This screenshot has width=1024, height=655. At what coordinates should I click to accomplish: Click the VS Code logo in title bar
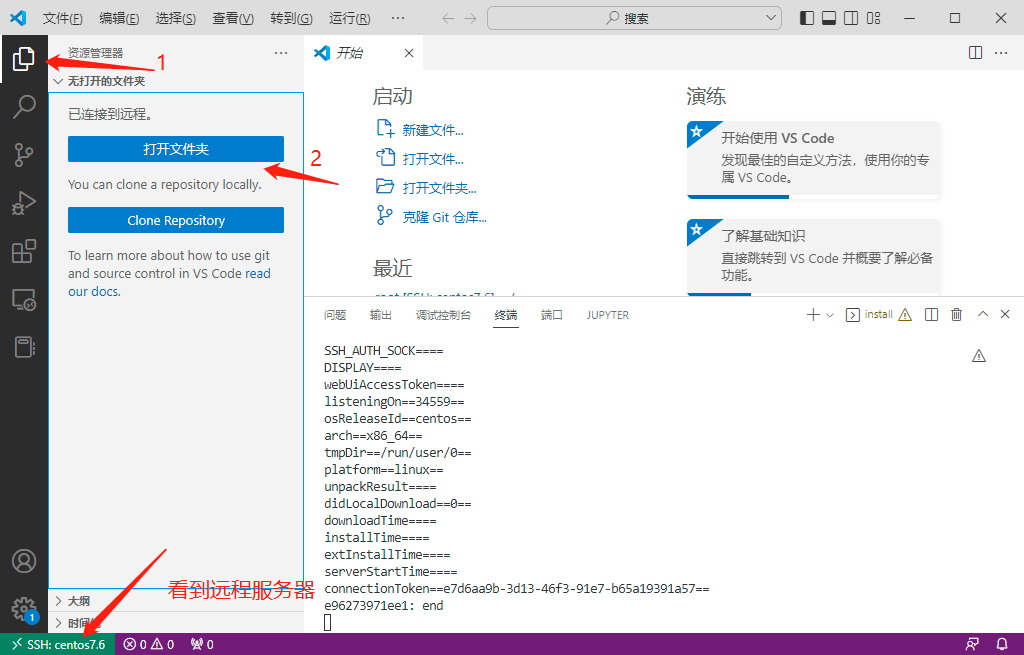tap(18, 18)
